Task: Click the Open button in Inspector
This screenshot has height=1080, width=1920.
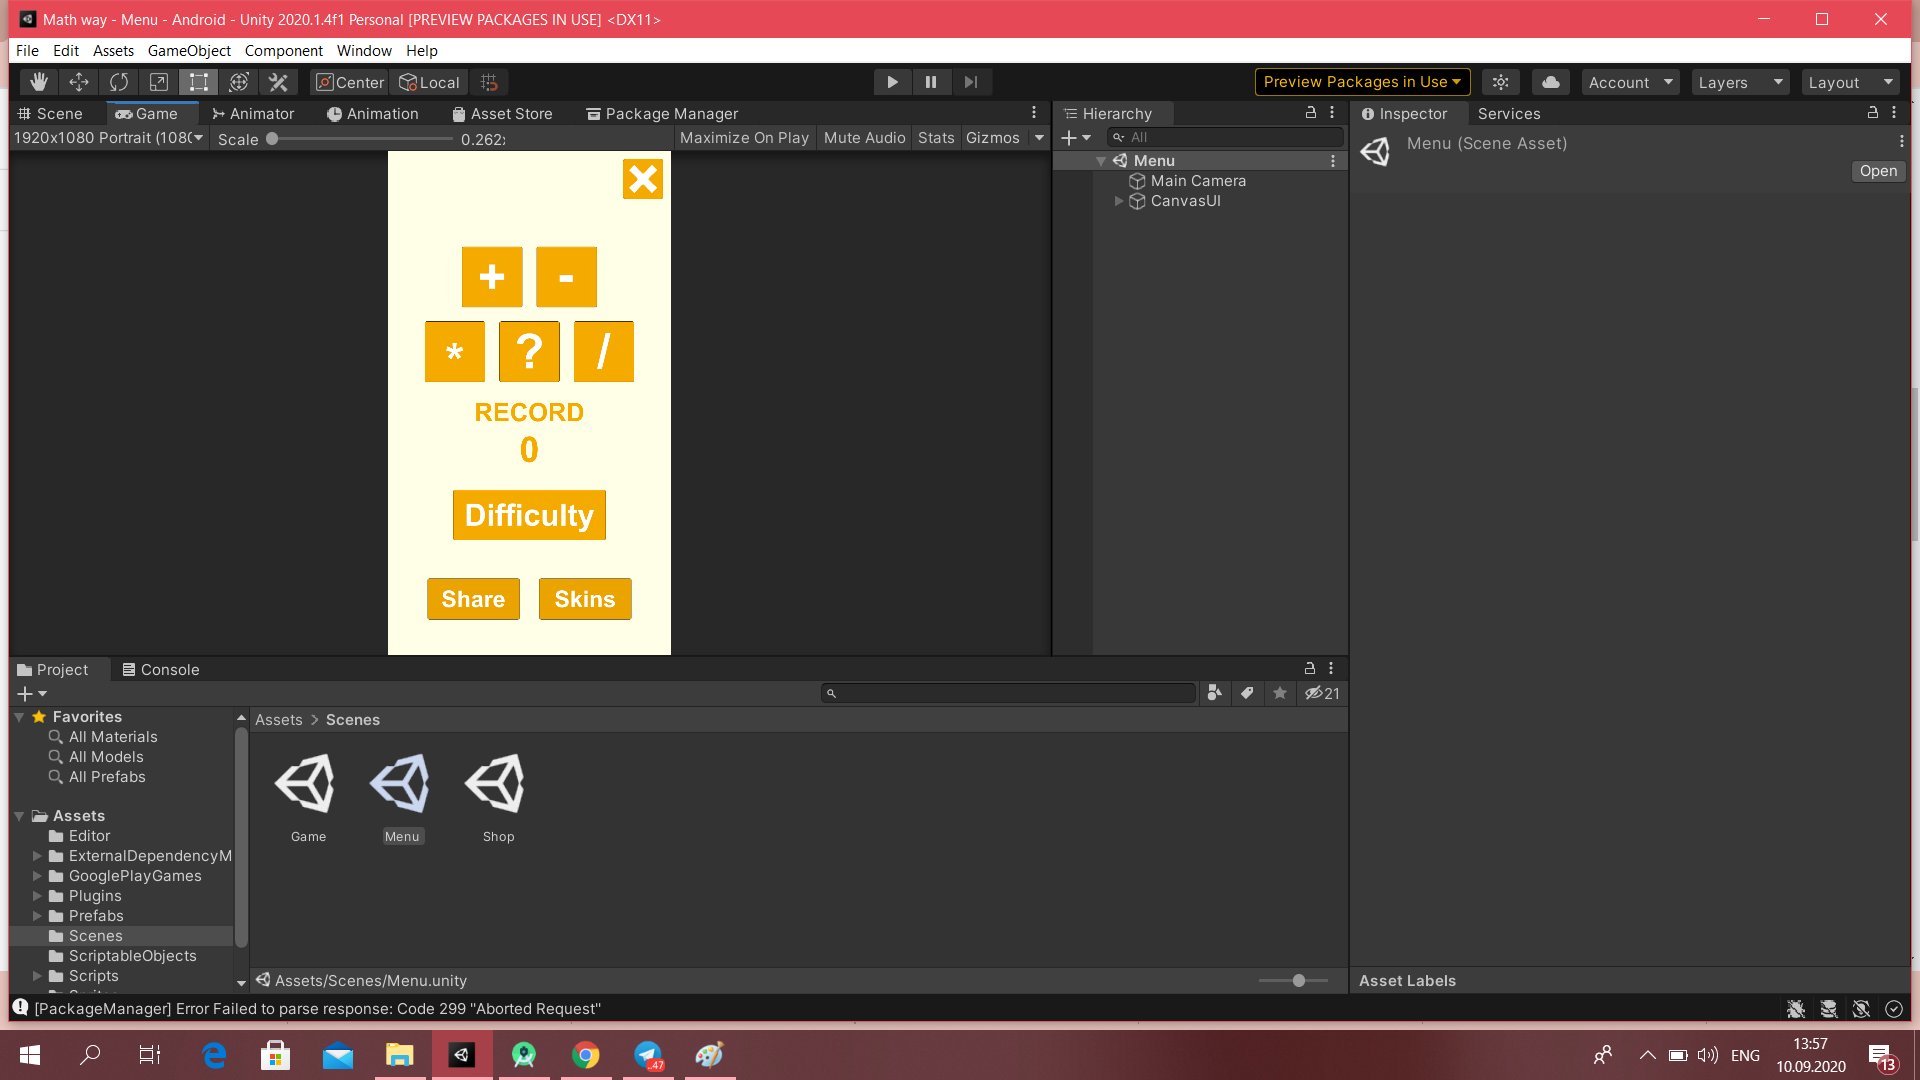Action: (x=1878, y=171)
